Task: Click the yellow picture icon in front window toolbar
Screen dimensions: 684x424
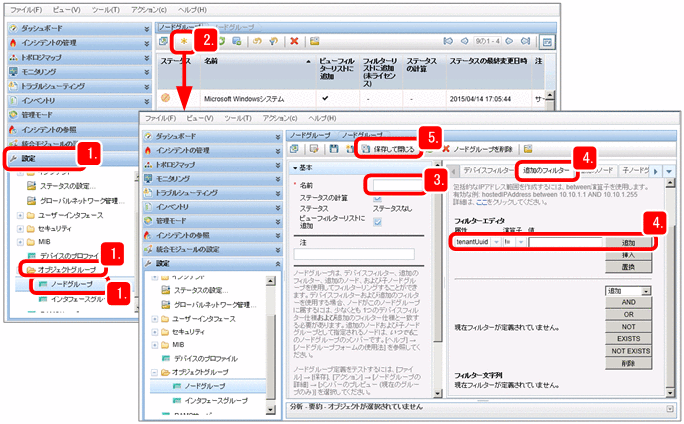Action: 528,149
